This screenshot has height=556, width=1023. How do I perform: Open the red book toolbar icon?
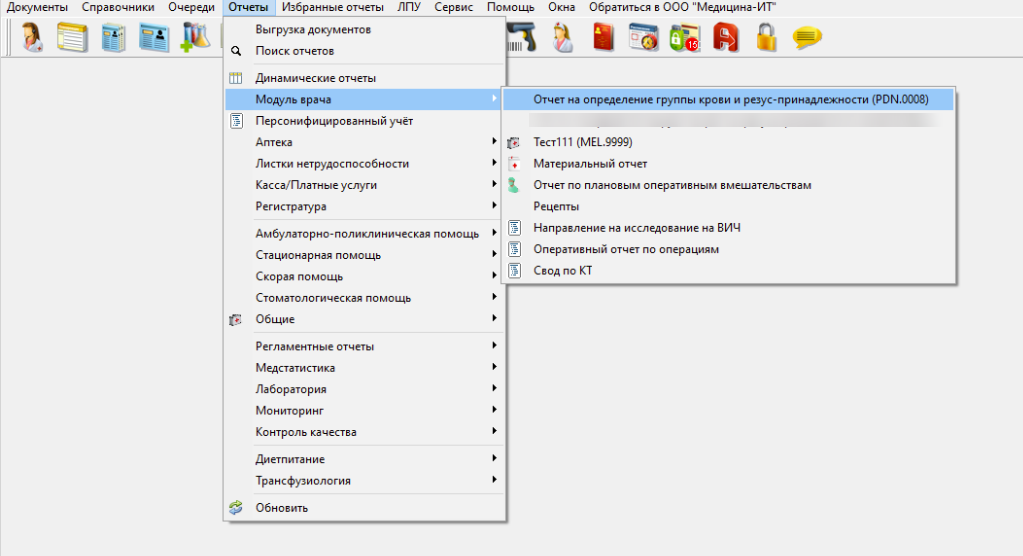pyautogui.click(x=603, y=37)
